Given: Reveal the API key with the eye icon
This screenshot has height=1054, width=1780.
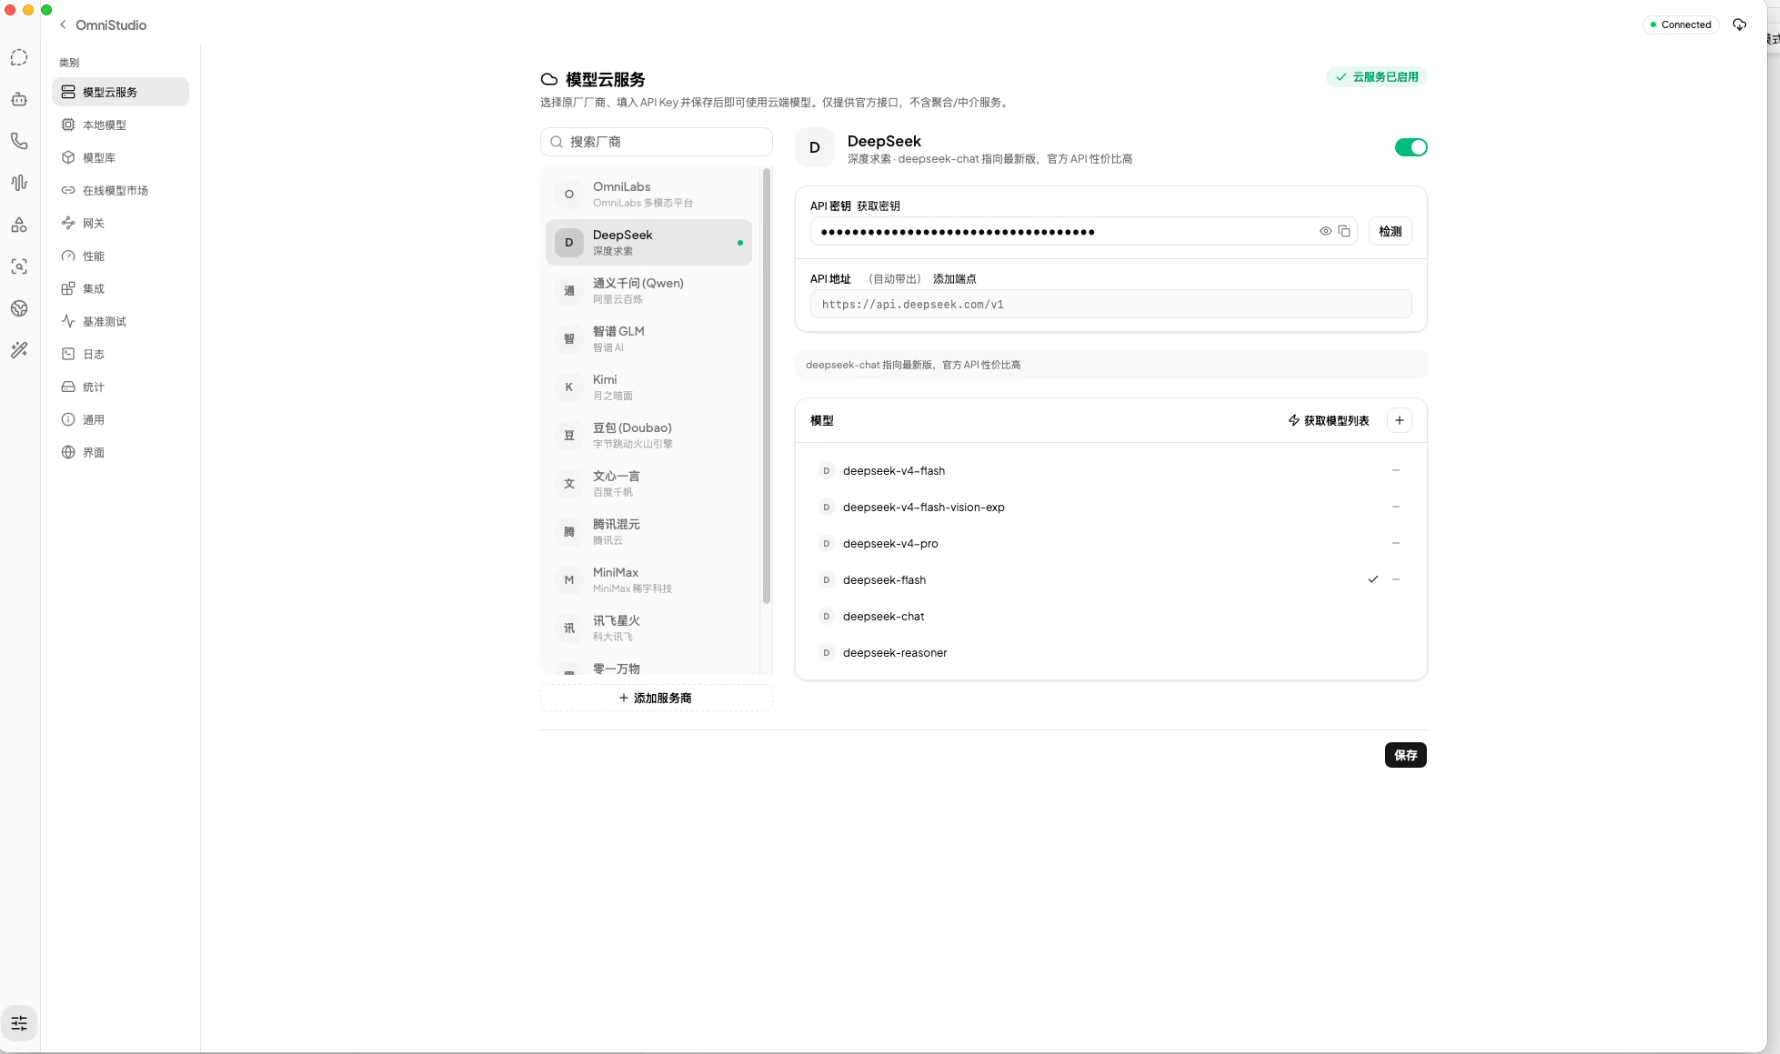Looking at the screenshot, I should click(x=1325, y=232).
